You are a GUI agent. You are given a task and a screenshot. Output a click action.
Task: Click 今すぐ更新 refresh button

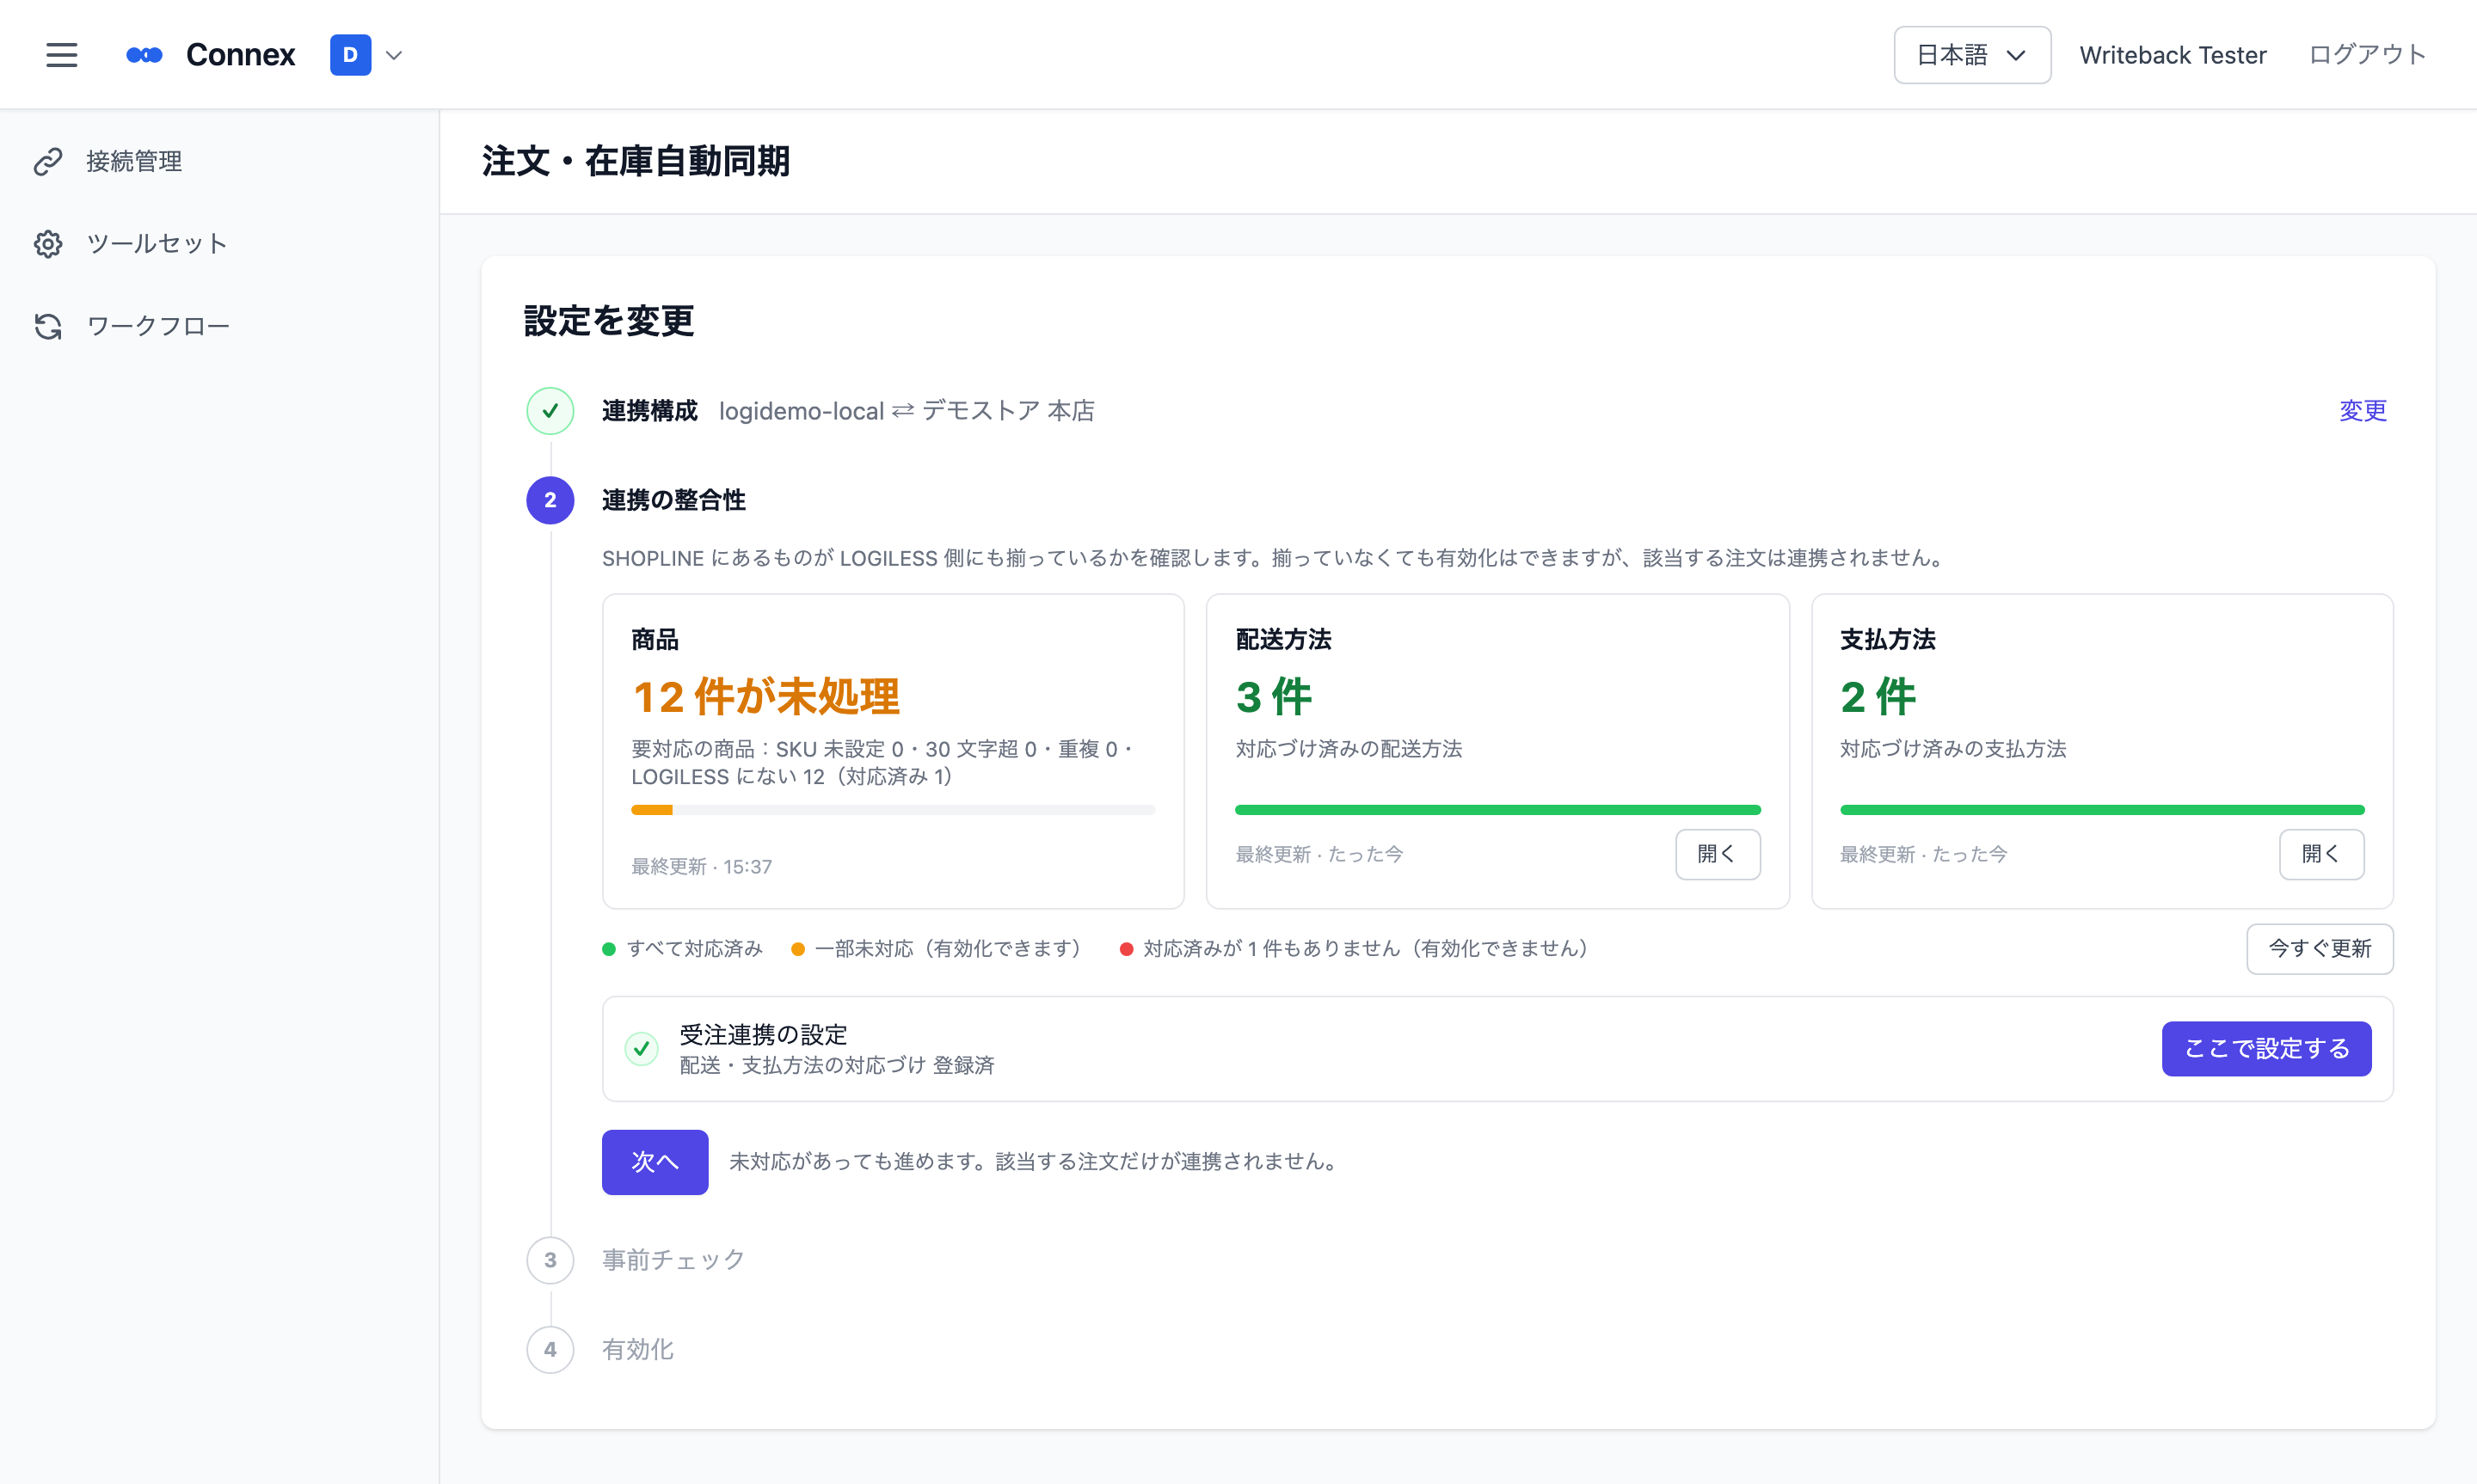(x=2319, y=948)
